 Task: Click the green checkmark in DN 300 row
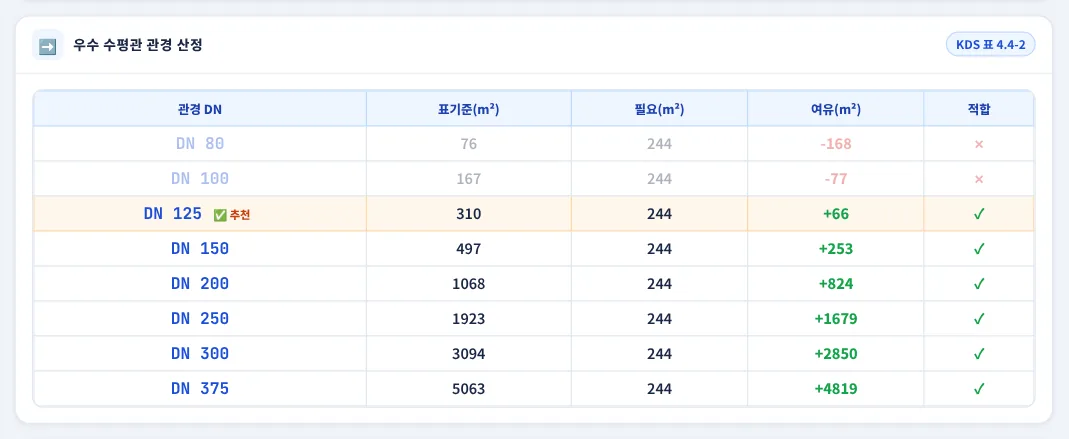[x=979, y=354]
